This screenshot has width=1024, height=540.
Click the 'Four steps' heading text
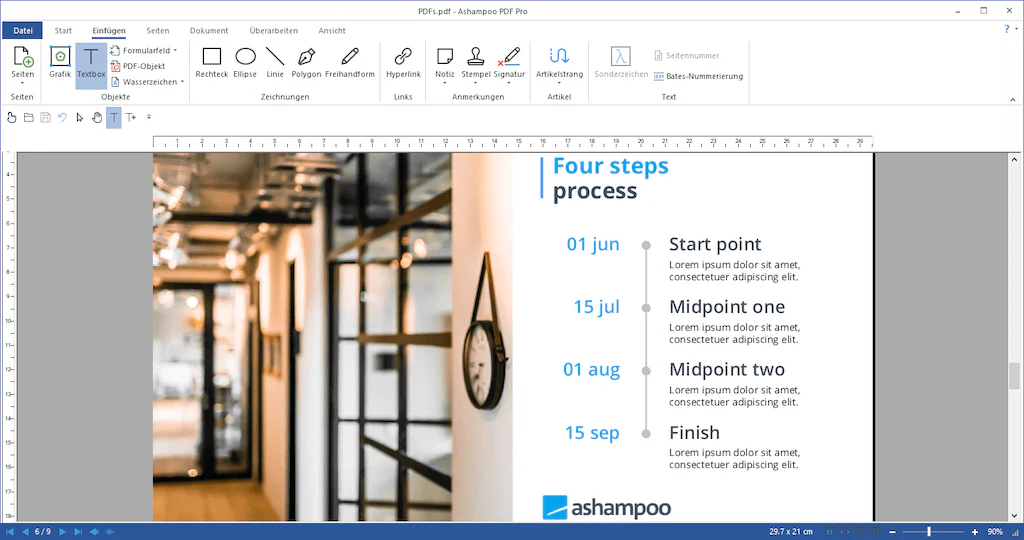(x=611, y=166)
